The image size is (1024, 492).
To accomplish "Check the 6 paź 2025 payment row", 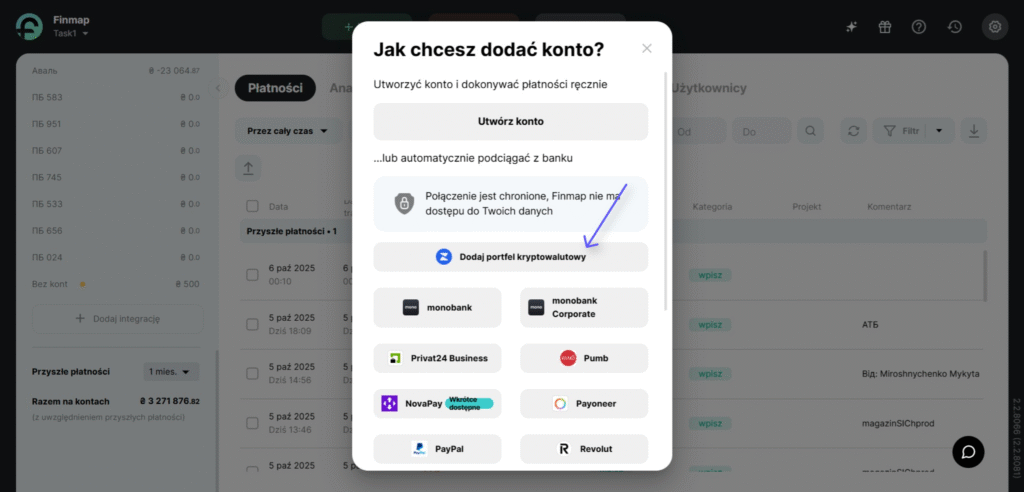I will pos(252,274).
